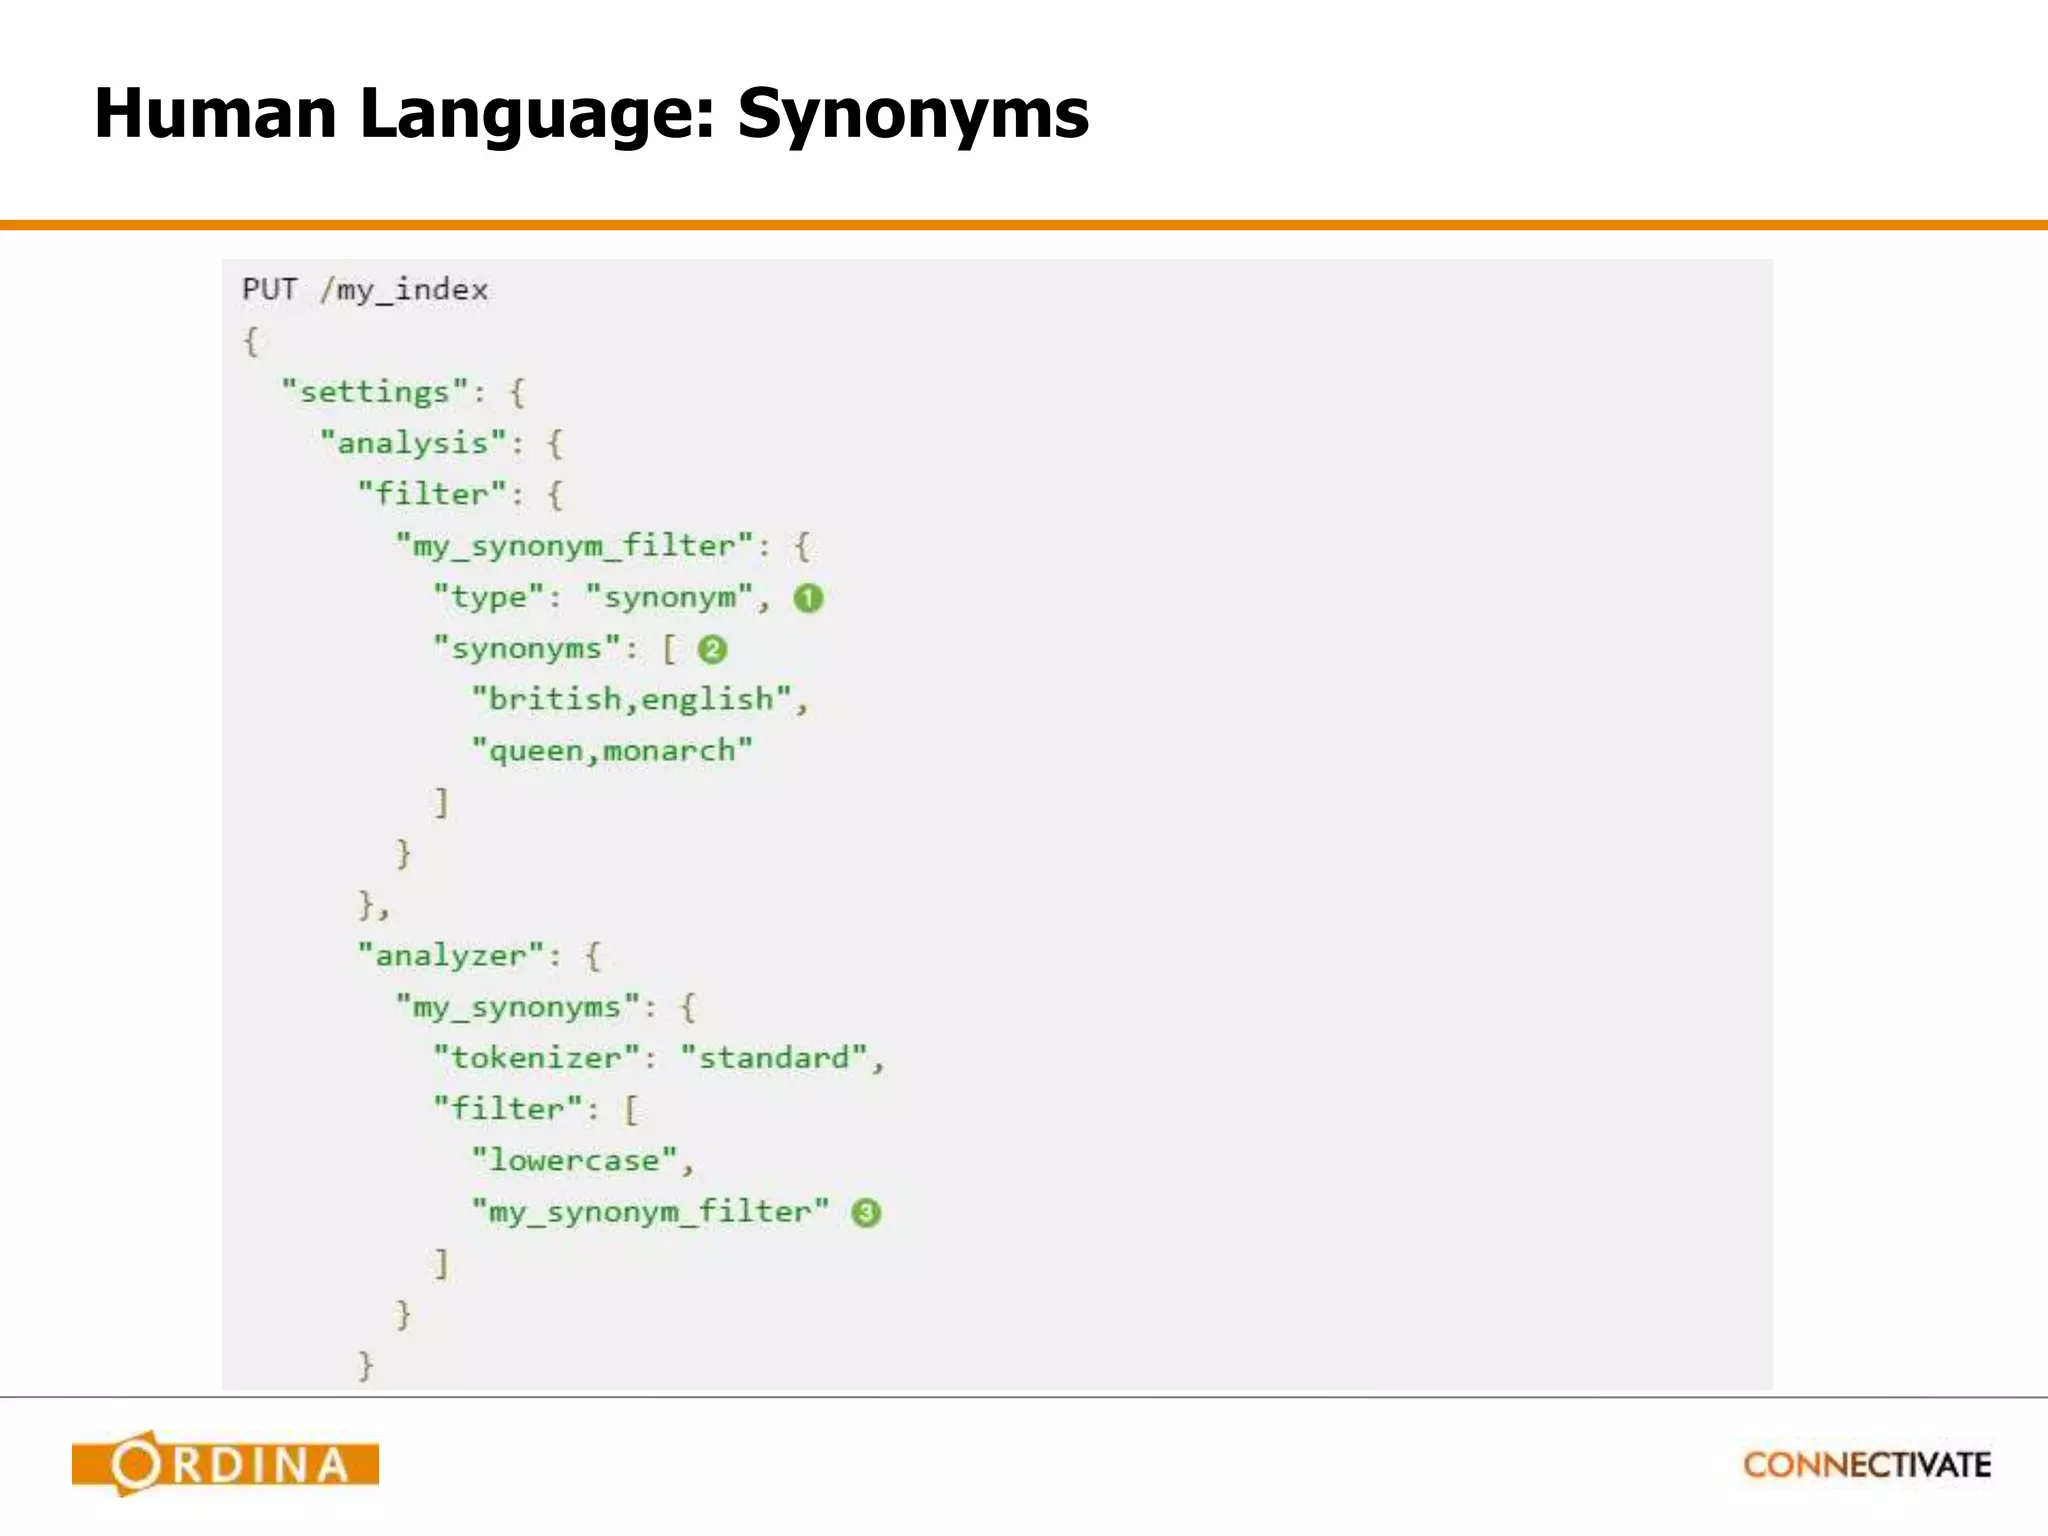Click green callout marker number 1
Screen dimensions: 2048x1536
click(x=808, y=598)
